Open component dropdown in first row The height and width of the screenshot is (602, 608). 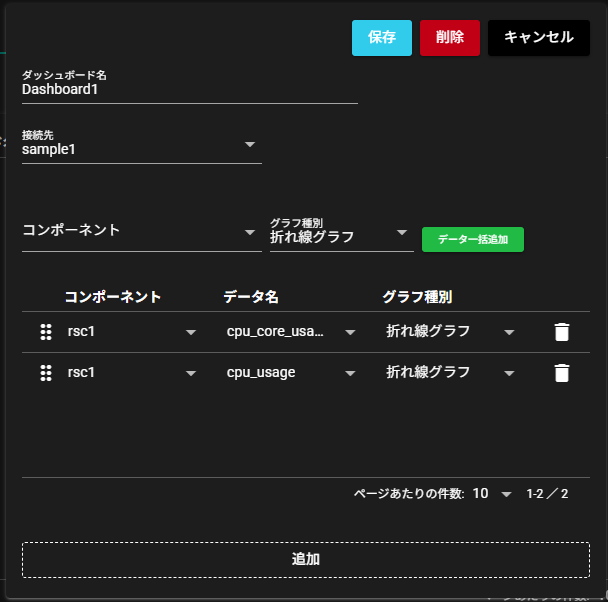(190, 333)
